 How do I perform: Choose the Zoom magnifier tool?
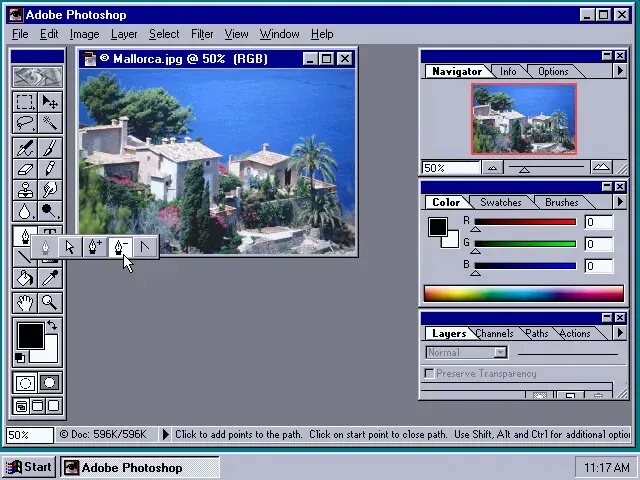click(x=49, y=303)
